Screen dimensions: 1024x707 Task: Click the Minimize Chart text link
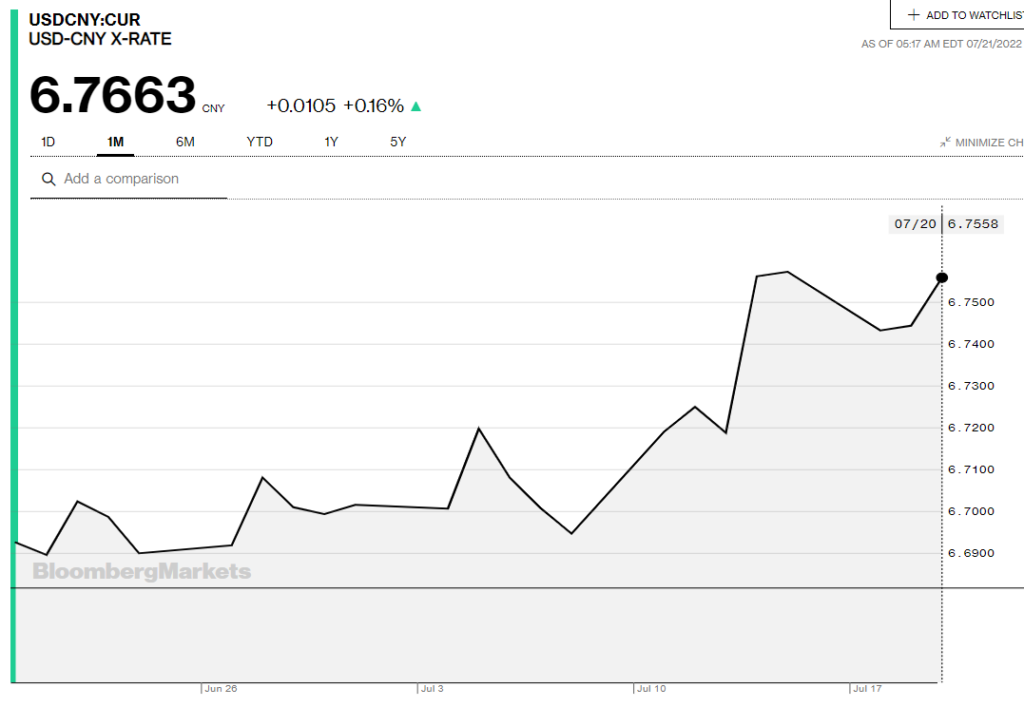pos(988,143)
